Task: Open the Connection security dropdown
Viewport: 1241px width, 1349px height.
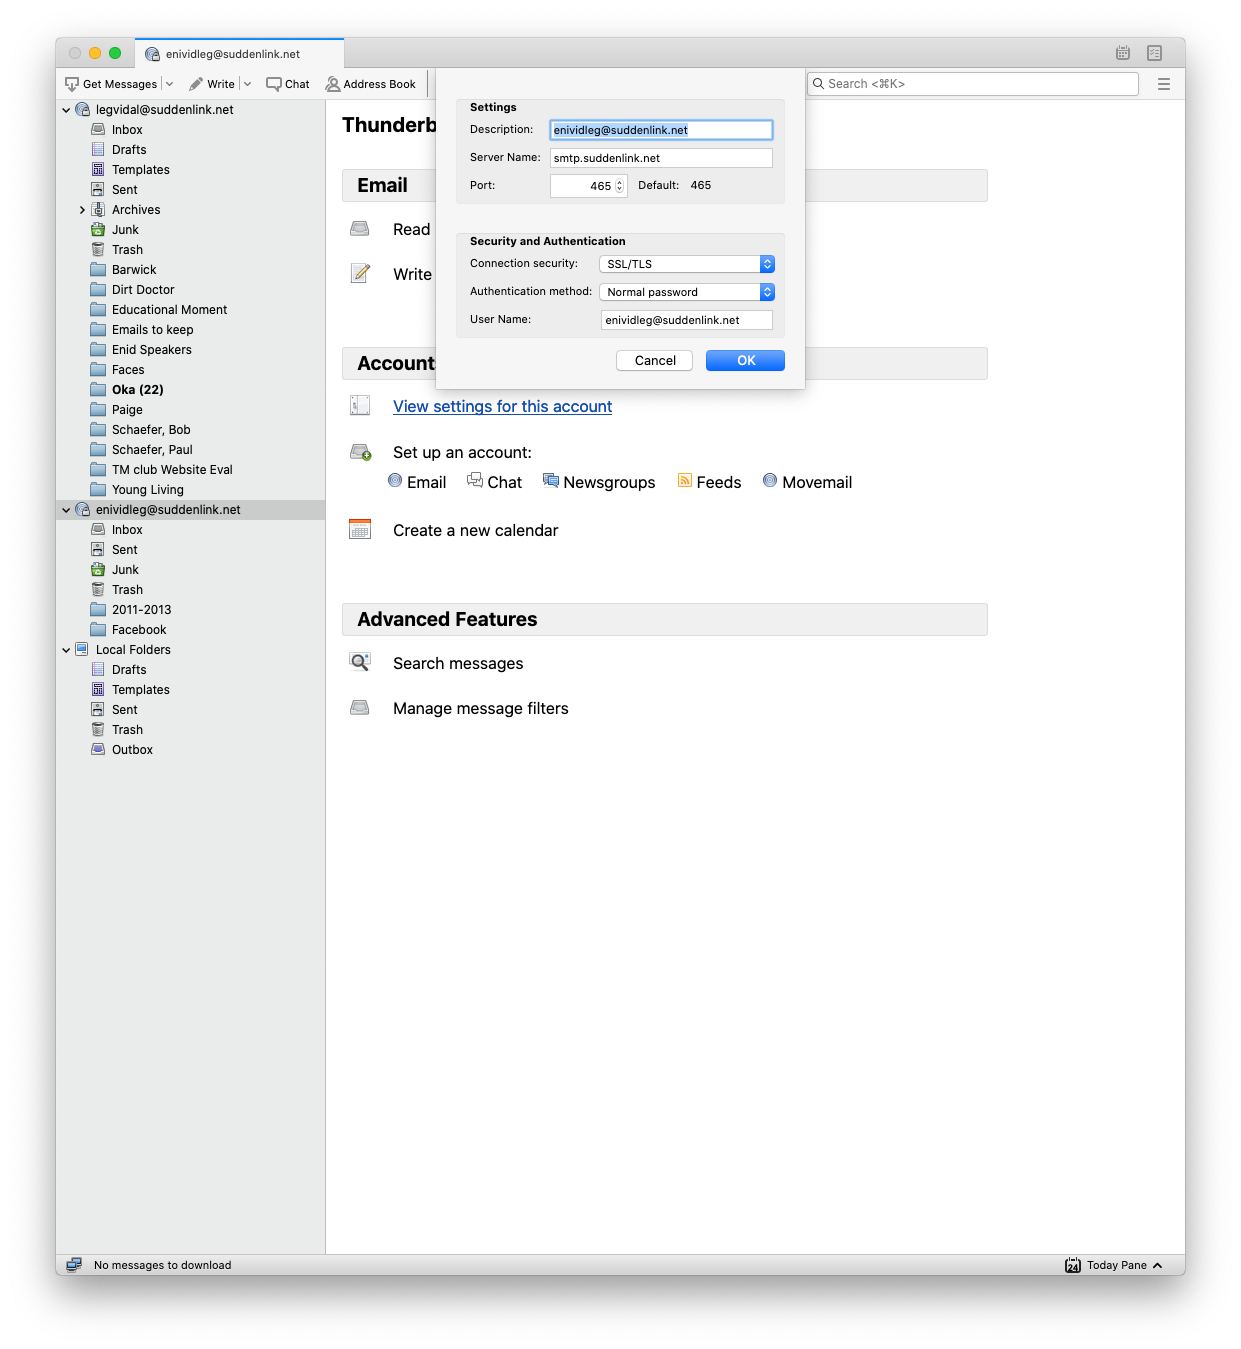Action: click(687, 264)
